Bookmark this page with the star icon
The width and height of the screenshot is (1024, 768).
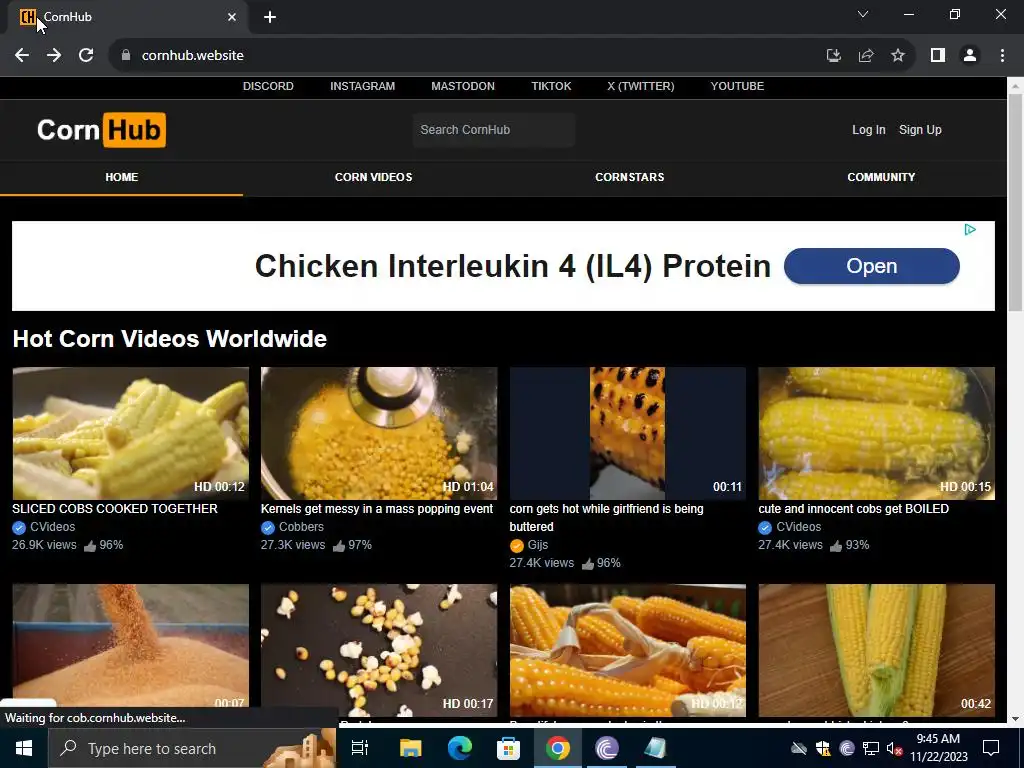pyautogui.click(x=898, y=56)
